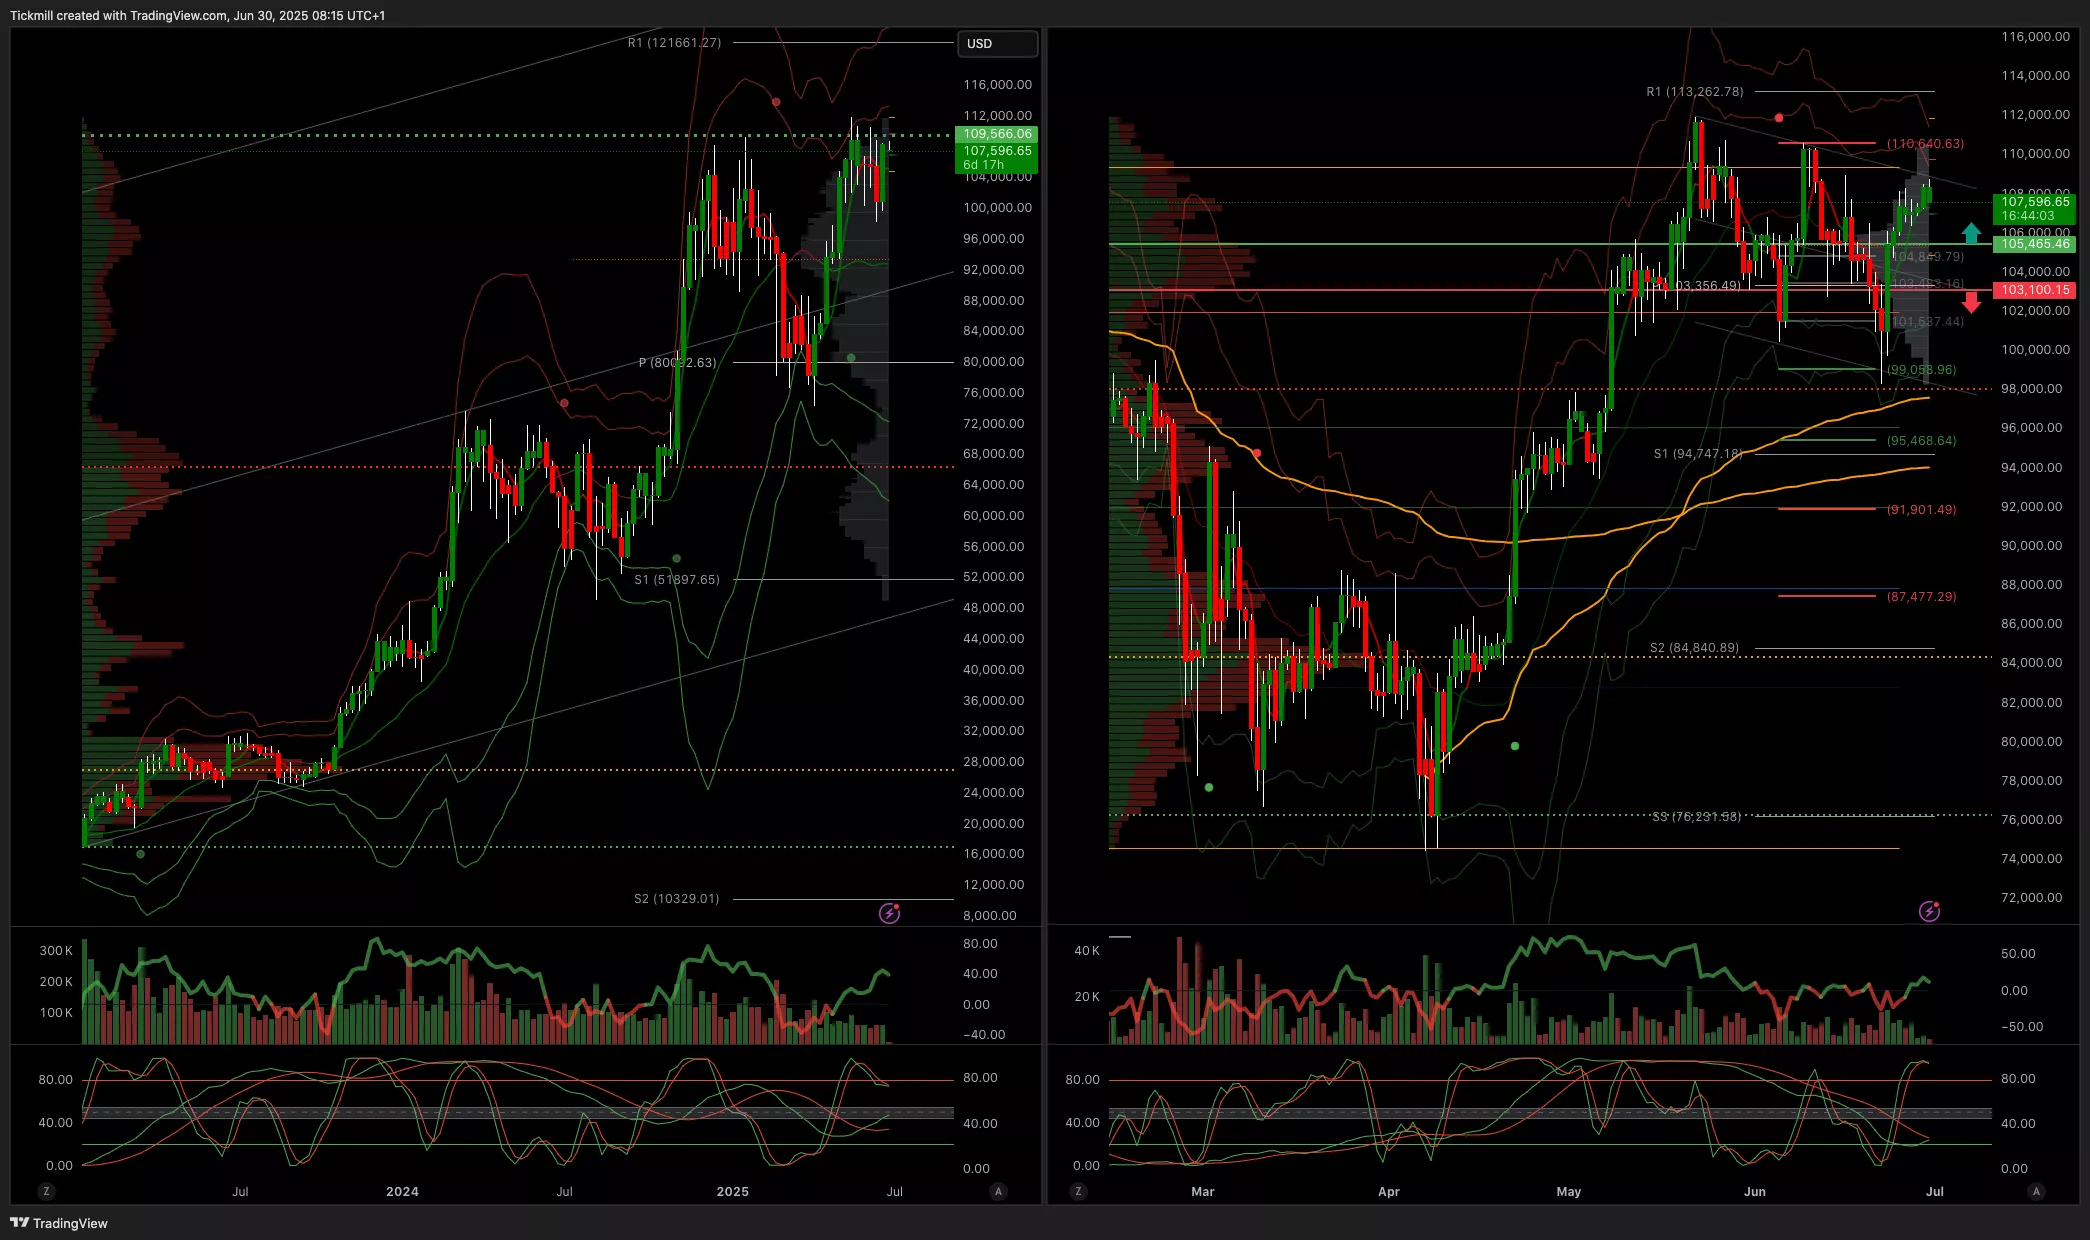The width and height of the screenshot is (2090, 1240).
Task: Click the 2024 label on time axis
Action: [x=402, y=1191]
